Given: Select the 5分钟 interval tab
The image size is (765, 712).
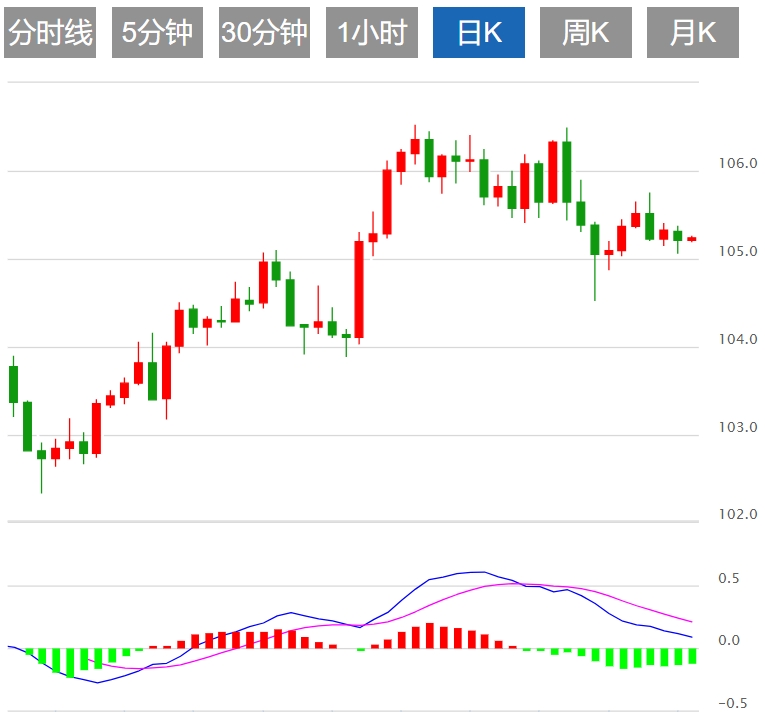Looking at the screenshot, I should [157, 33].
